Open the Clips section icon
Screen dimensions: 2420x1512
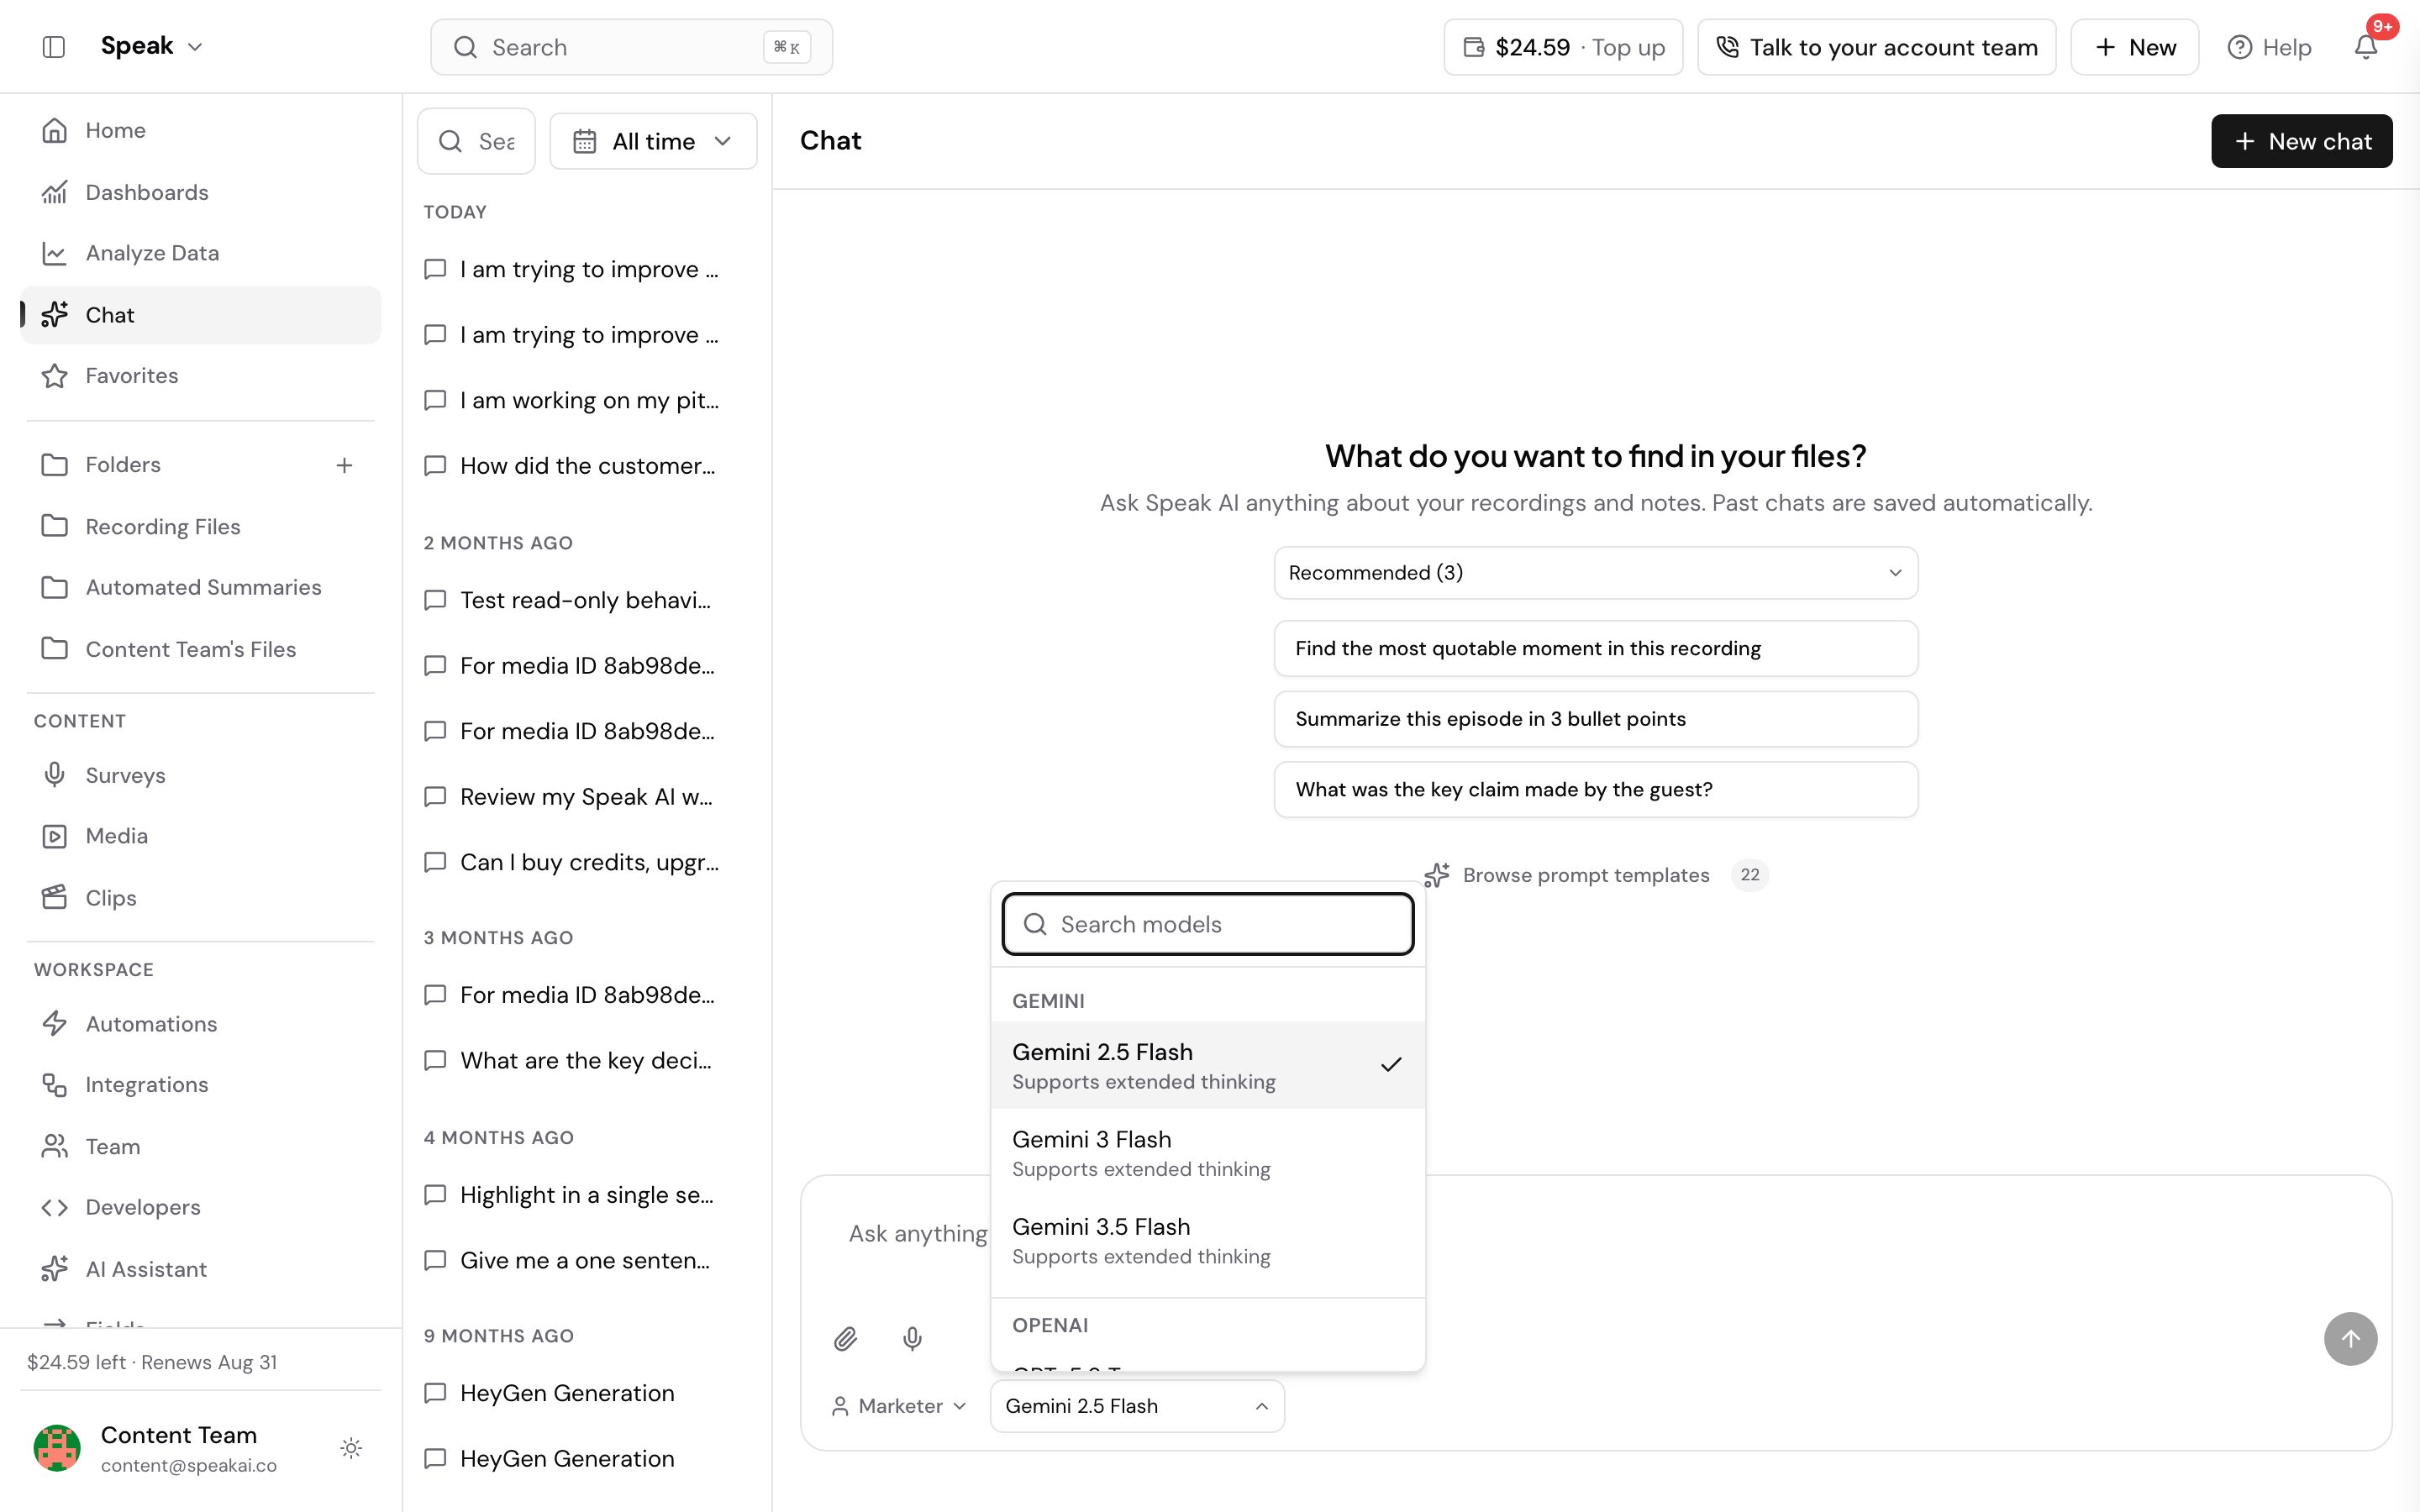tap(55, 898)
